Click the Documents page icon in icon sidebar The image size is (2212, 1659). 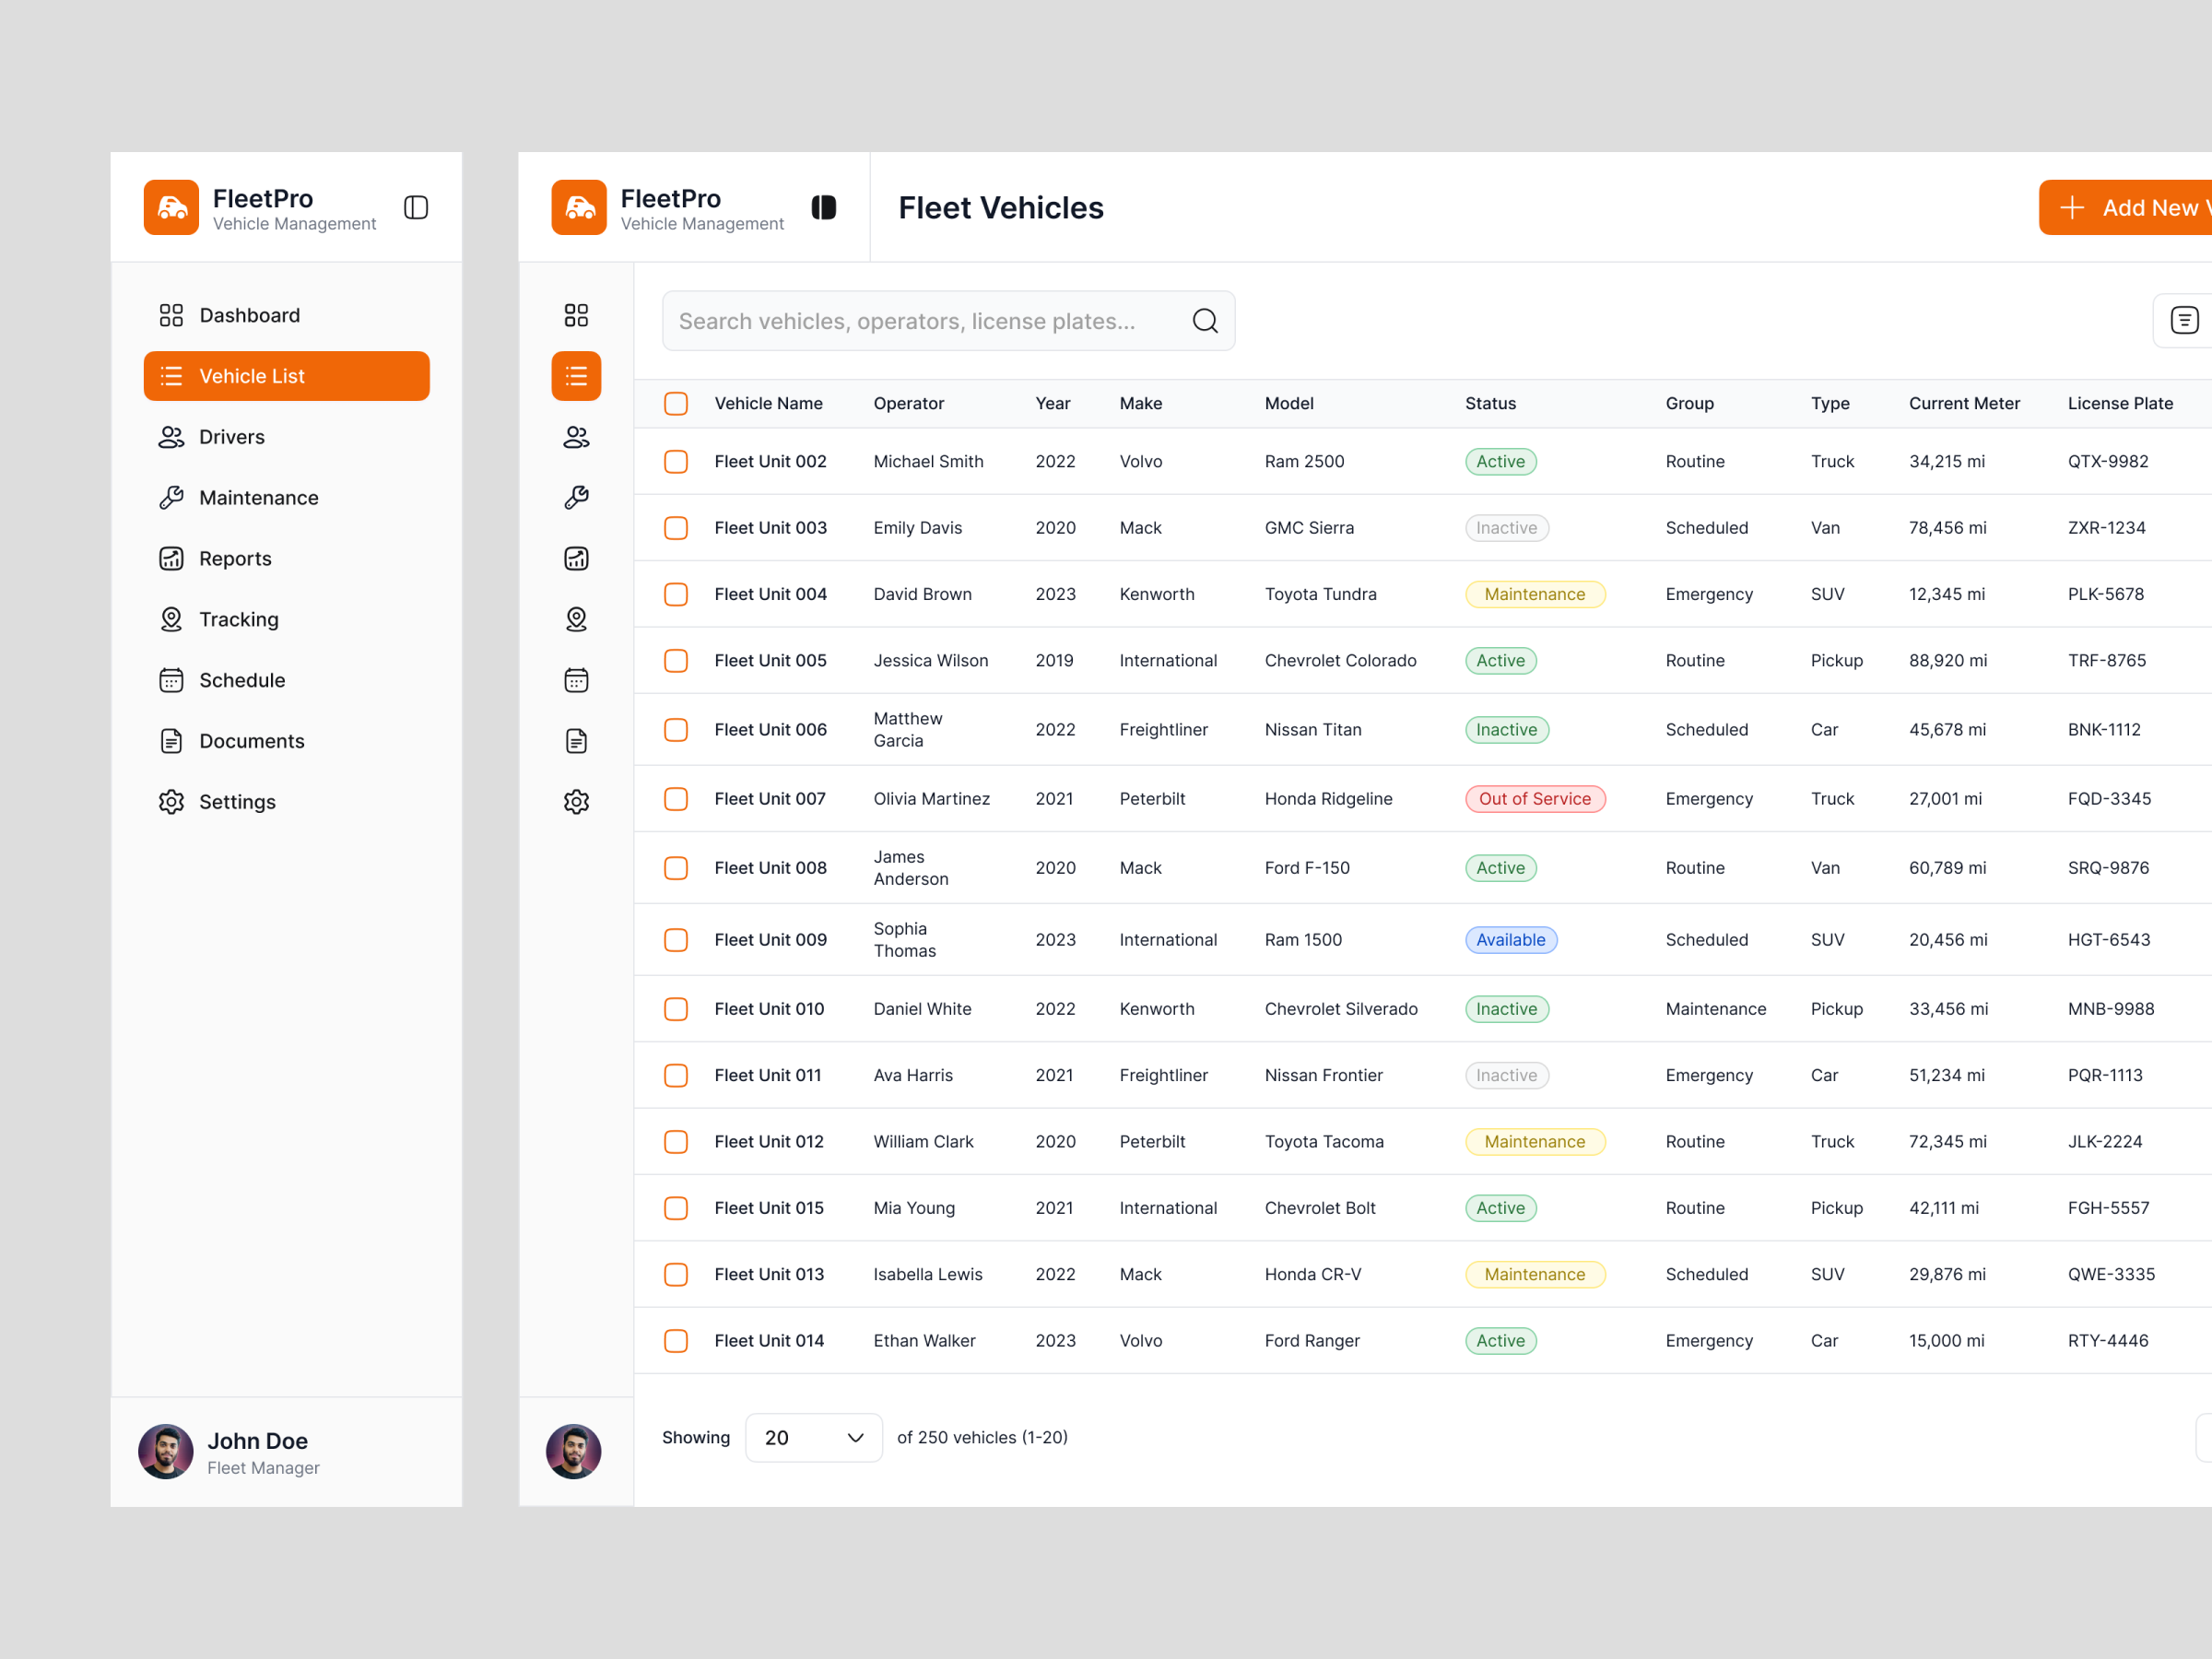(576, 740)
